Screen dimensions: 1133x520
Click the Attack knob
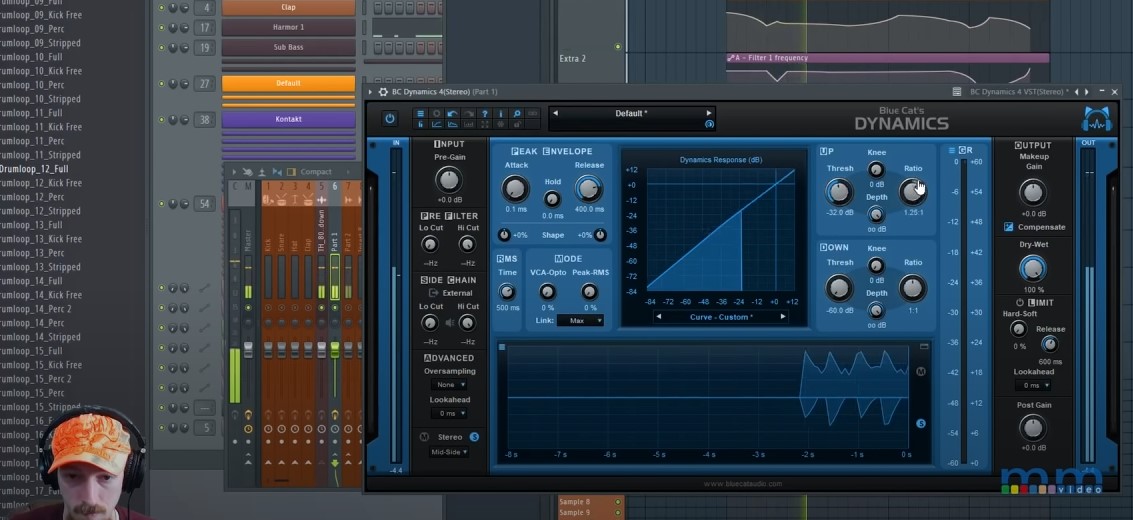[x=515, y=189]
